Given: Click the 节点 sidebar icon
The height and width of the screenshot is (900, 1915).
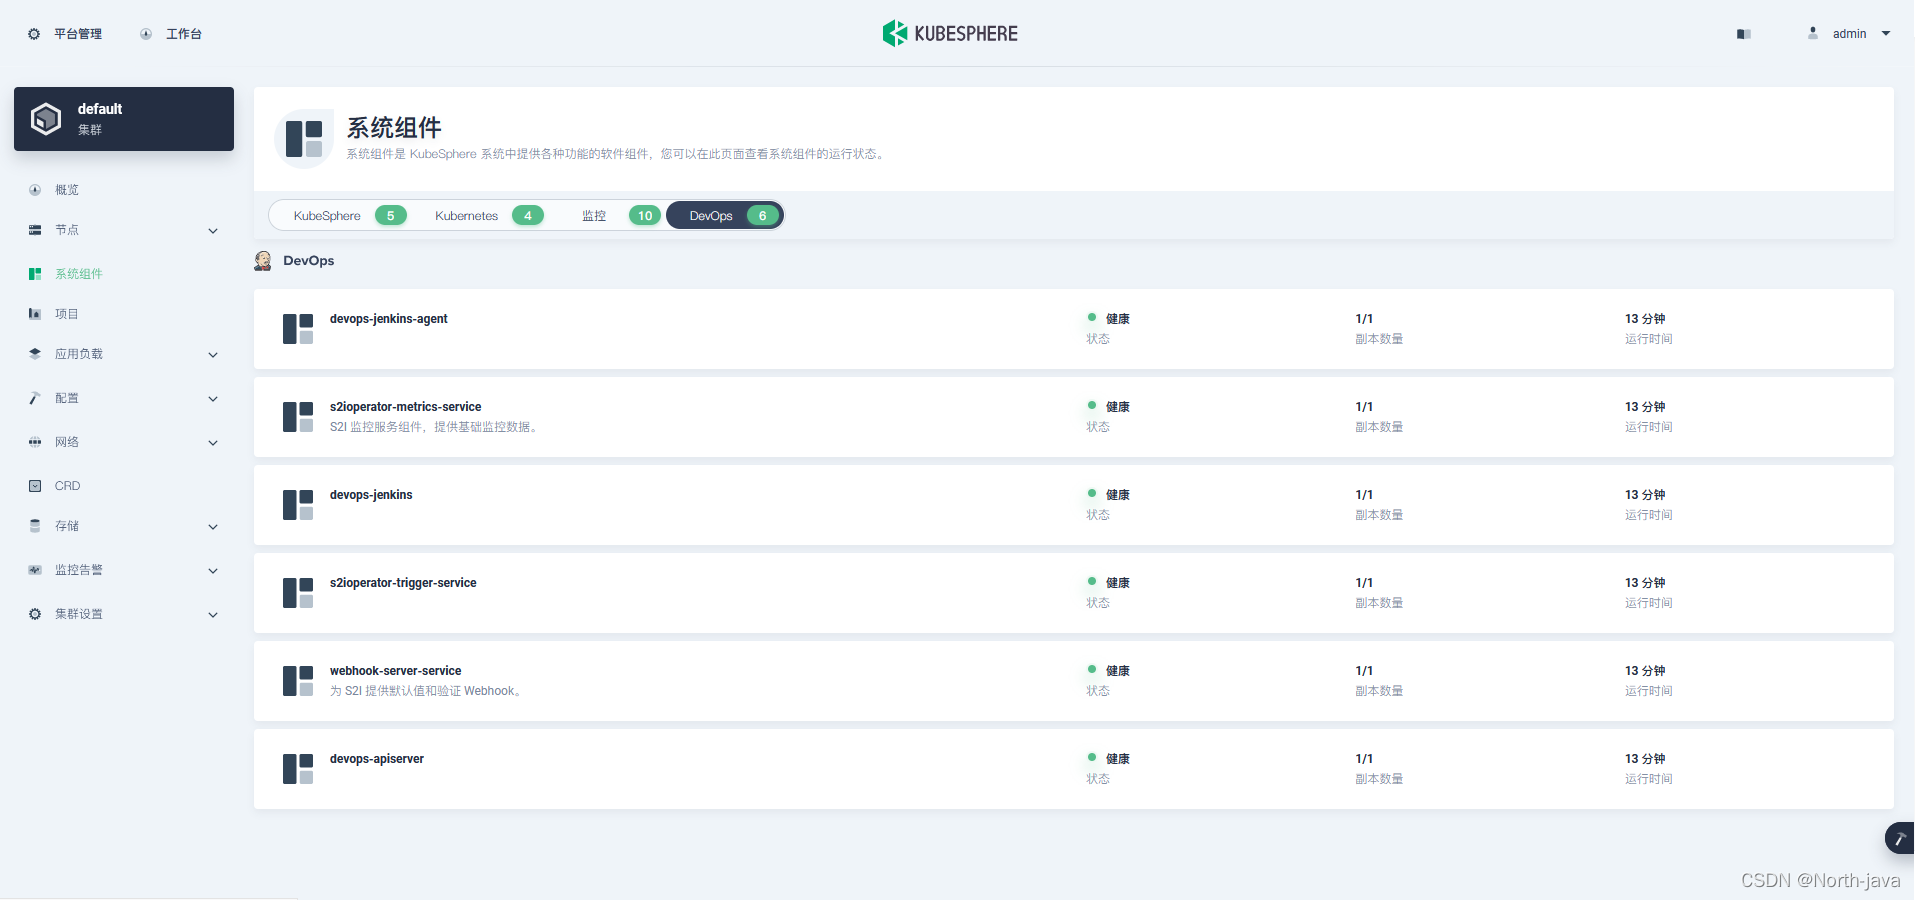Looking at the screenshot, I should [35, 230].
